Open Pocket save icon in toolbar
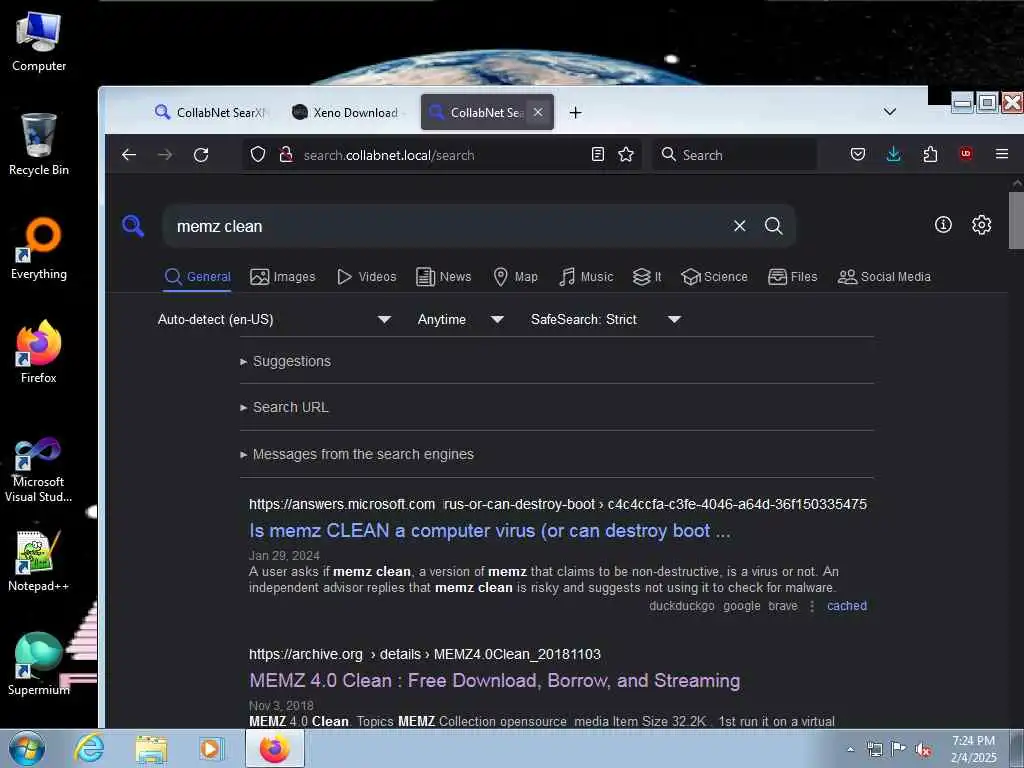 [x=857, y=155]
